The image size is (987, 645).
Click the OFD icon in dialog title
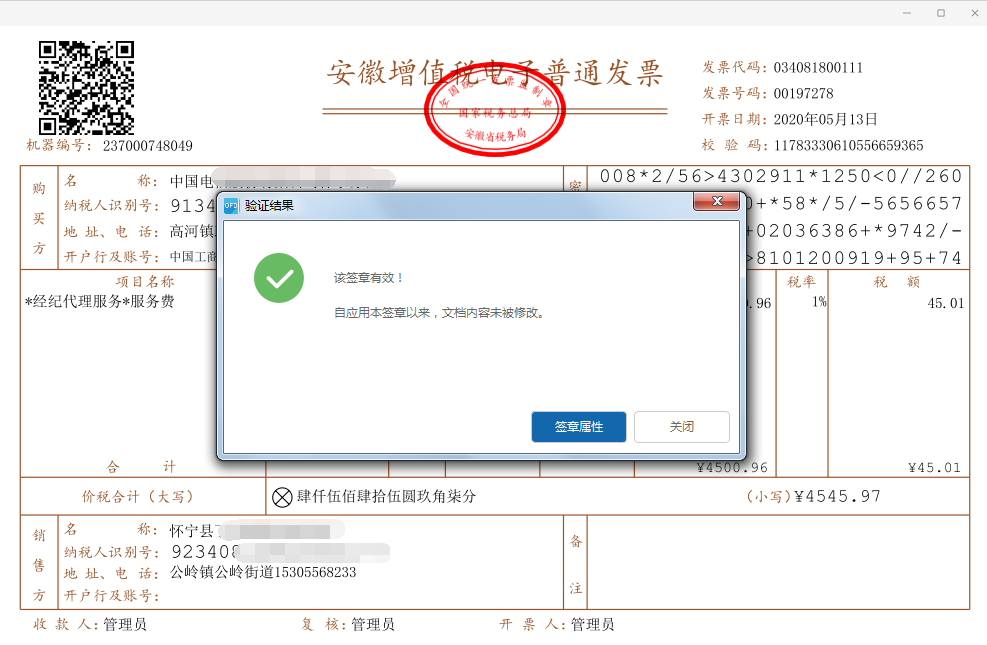pyautogui.click(x=232, y=205)
